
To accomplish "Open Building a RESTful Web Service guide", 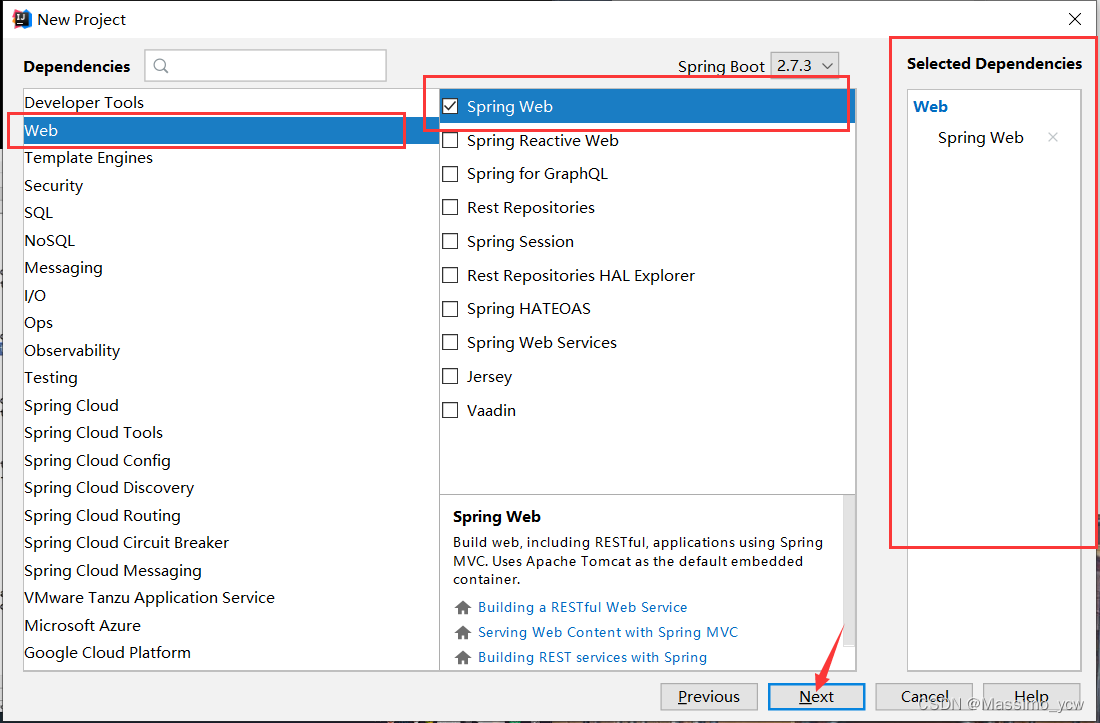I will [582, 607].
